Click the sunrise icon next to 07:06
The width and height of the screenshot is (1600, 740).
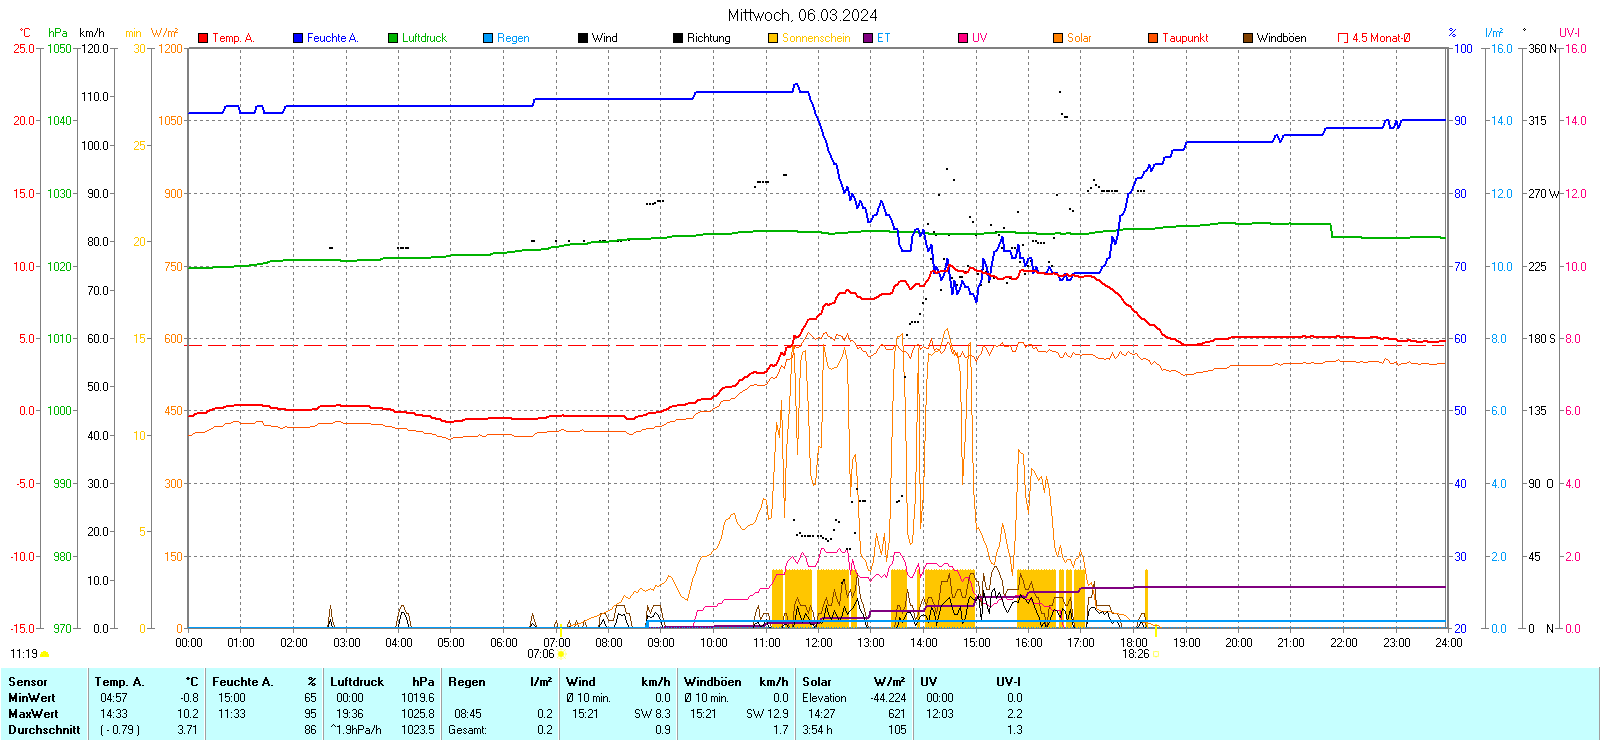(561, 654)
